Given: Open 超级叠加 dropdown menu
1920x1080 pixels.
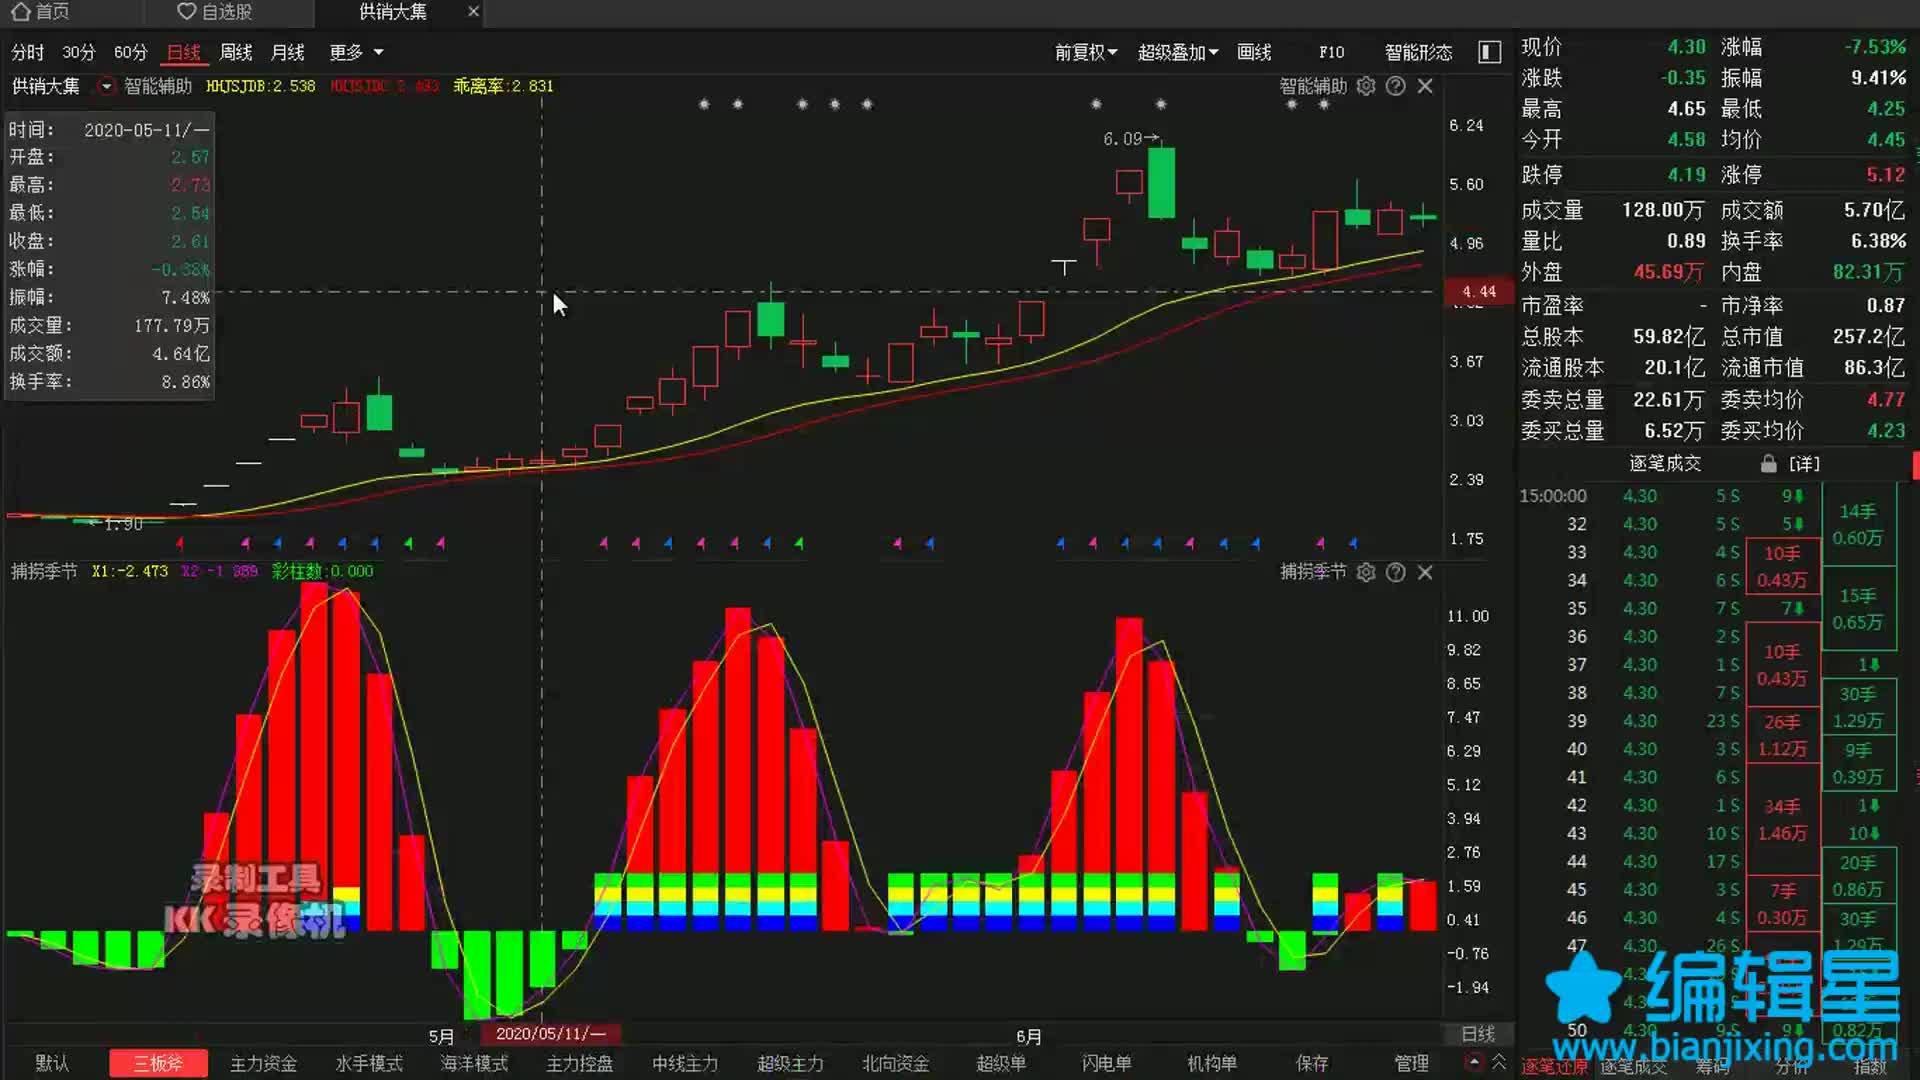Looking at the screenshot, I should tap(1177, 52).
